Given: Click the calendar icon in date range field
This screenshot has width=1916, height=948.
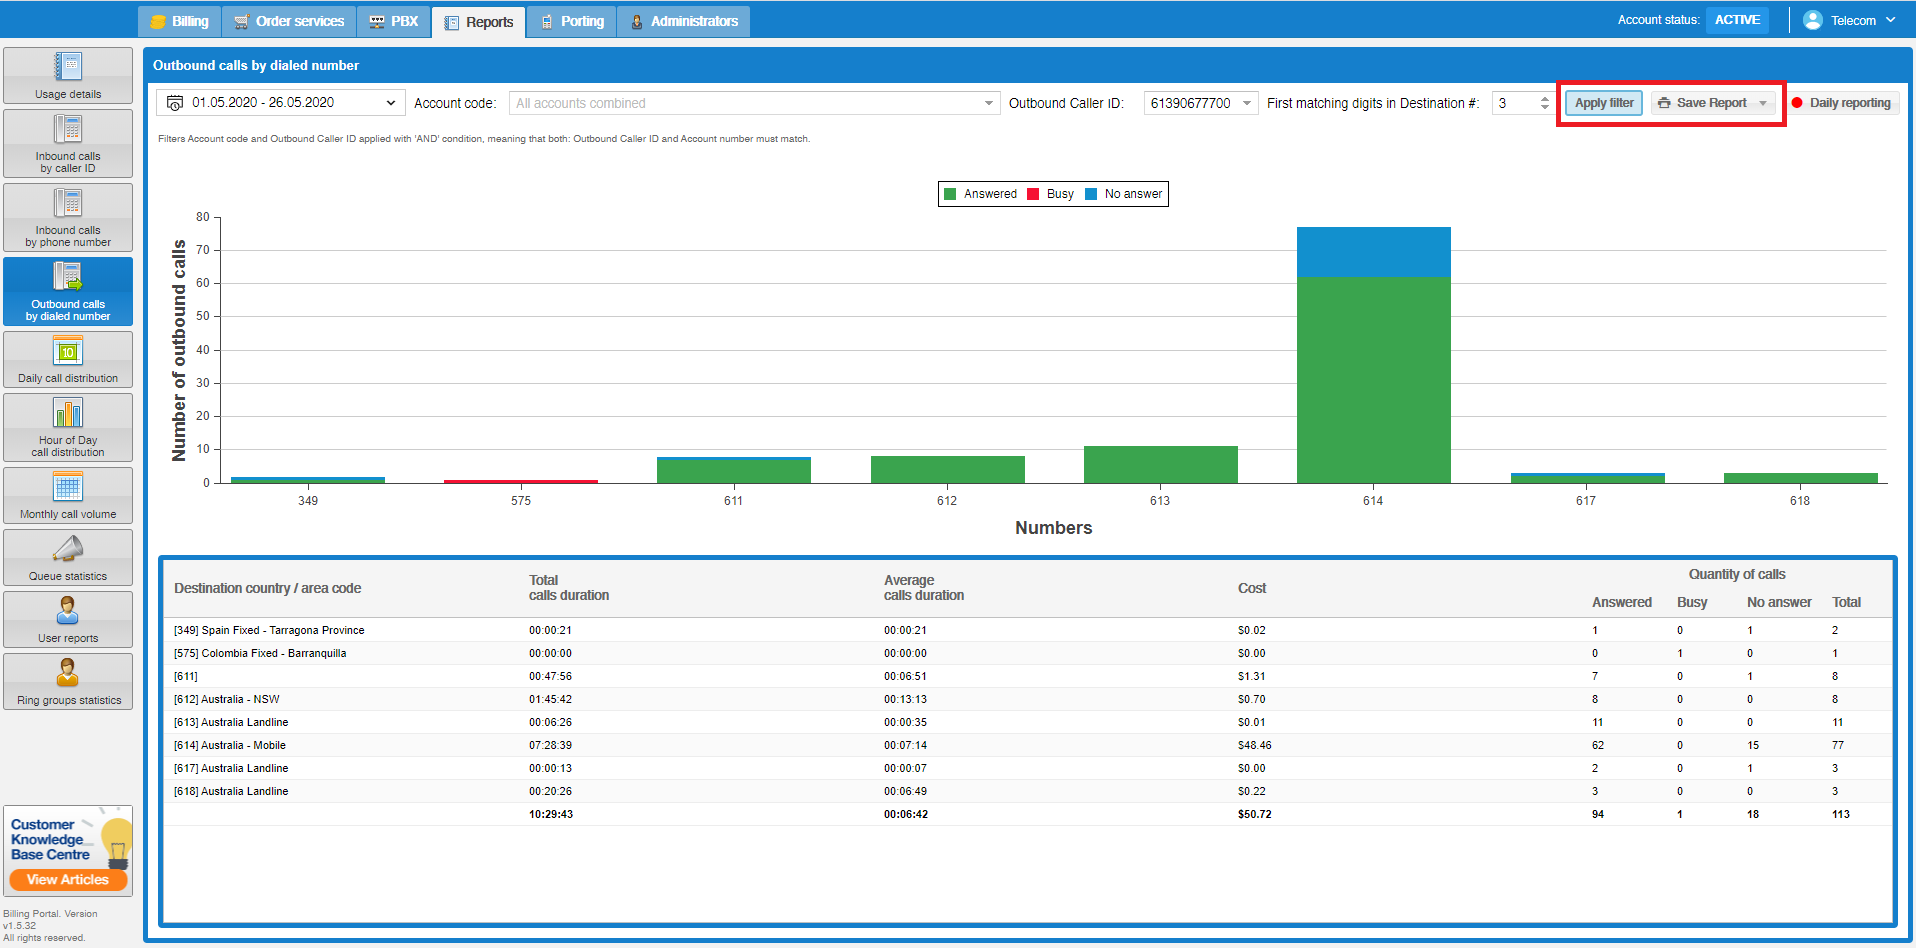Looking at the screenshot, I should tap(175, 103).
